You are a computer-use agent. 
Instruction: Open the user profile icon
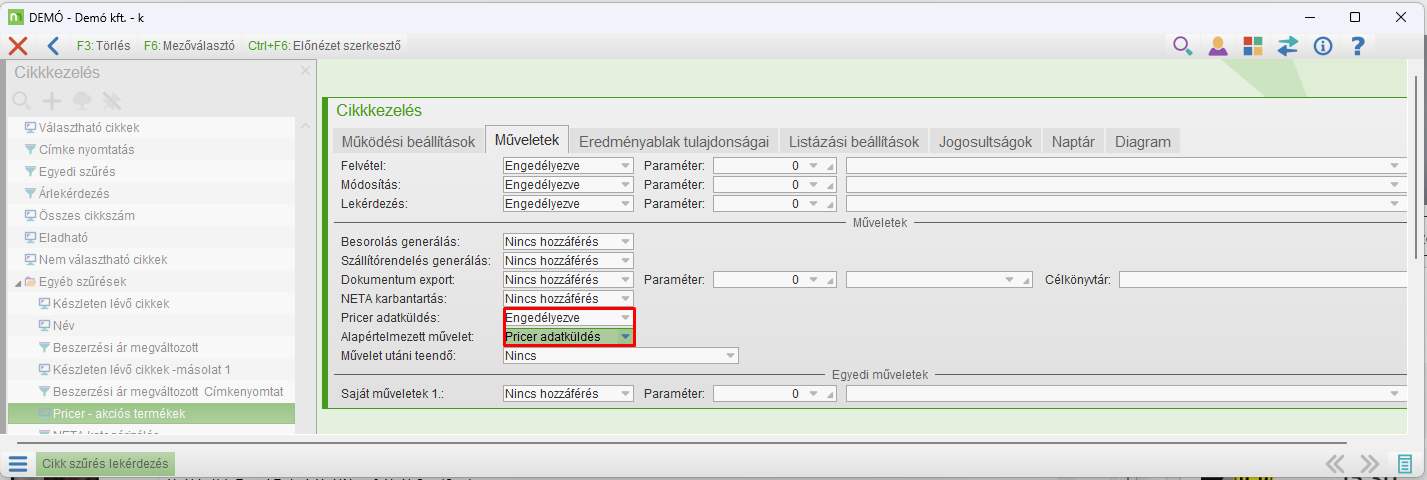pos(1218,45)
